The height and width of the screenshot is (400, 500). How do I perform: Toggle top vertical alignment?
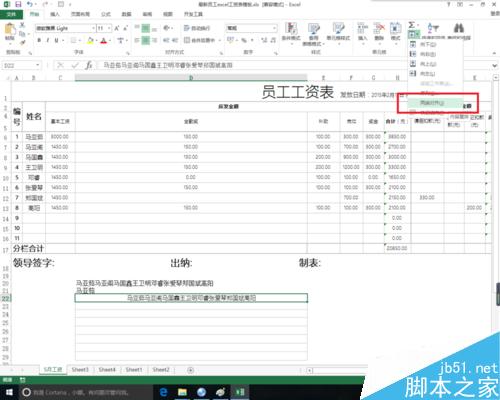(137, 28)
